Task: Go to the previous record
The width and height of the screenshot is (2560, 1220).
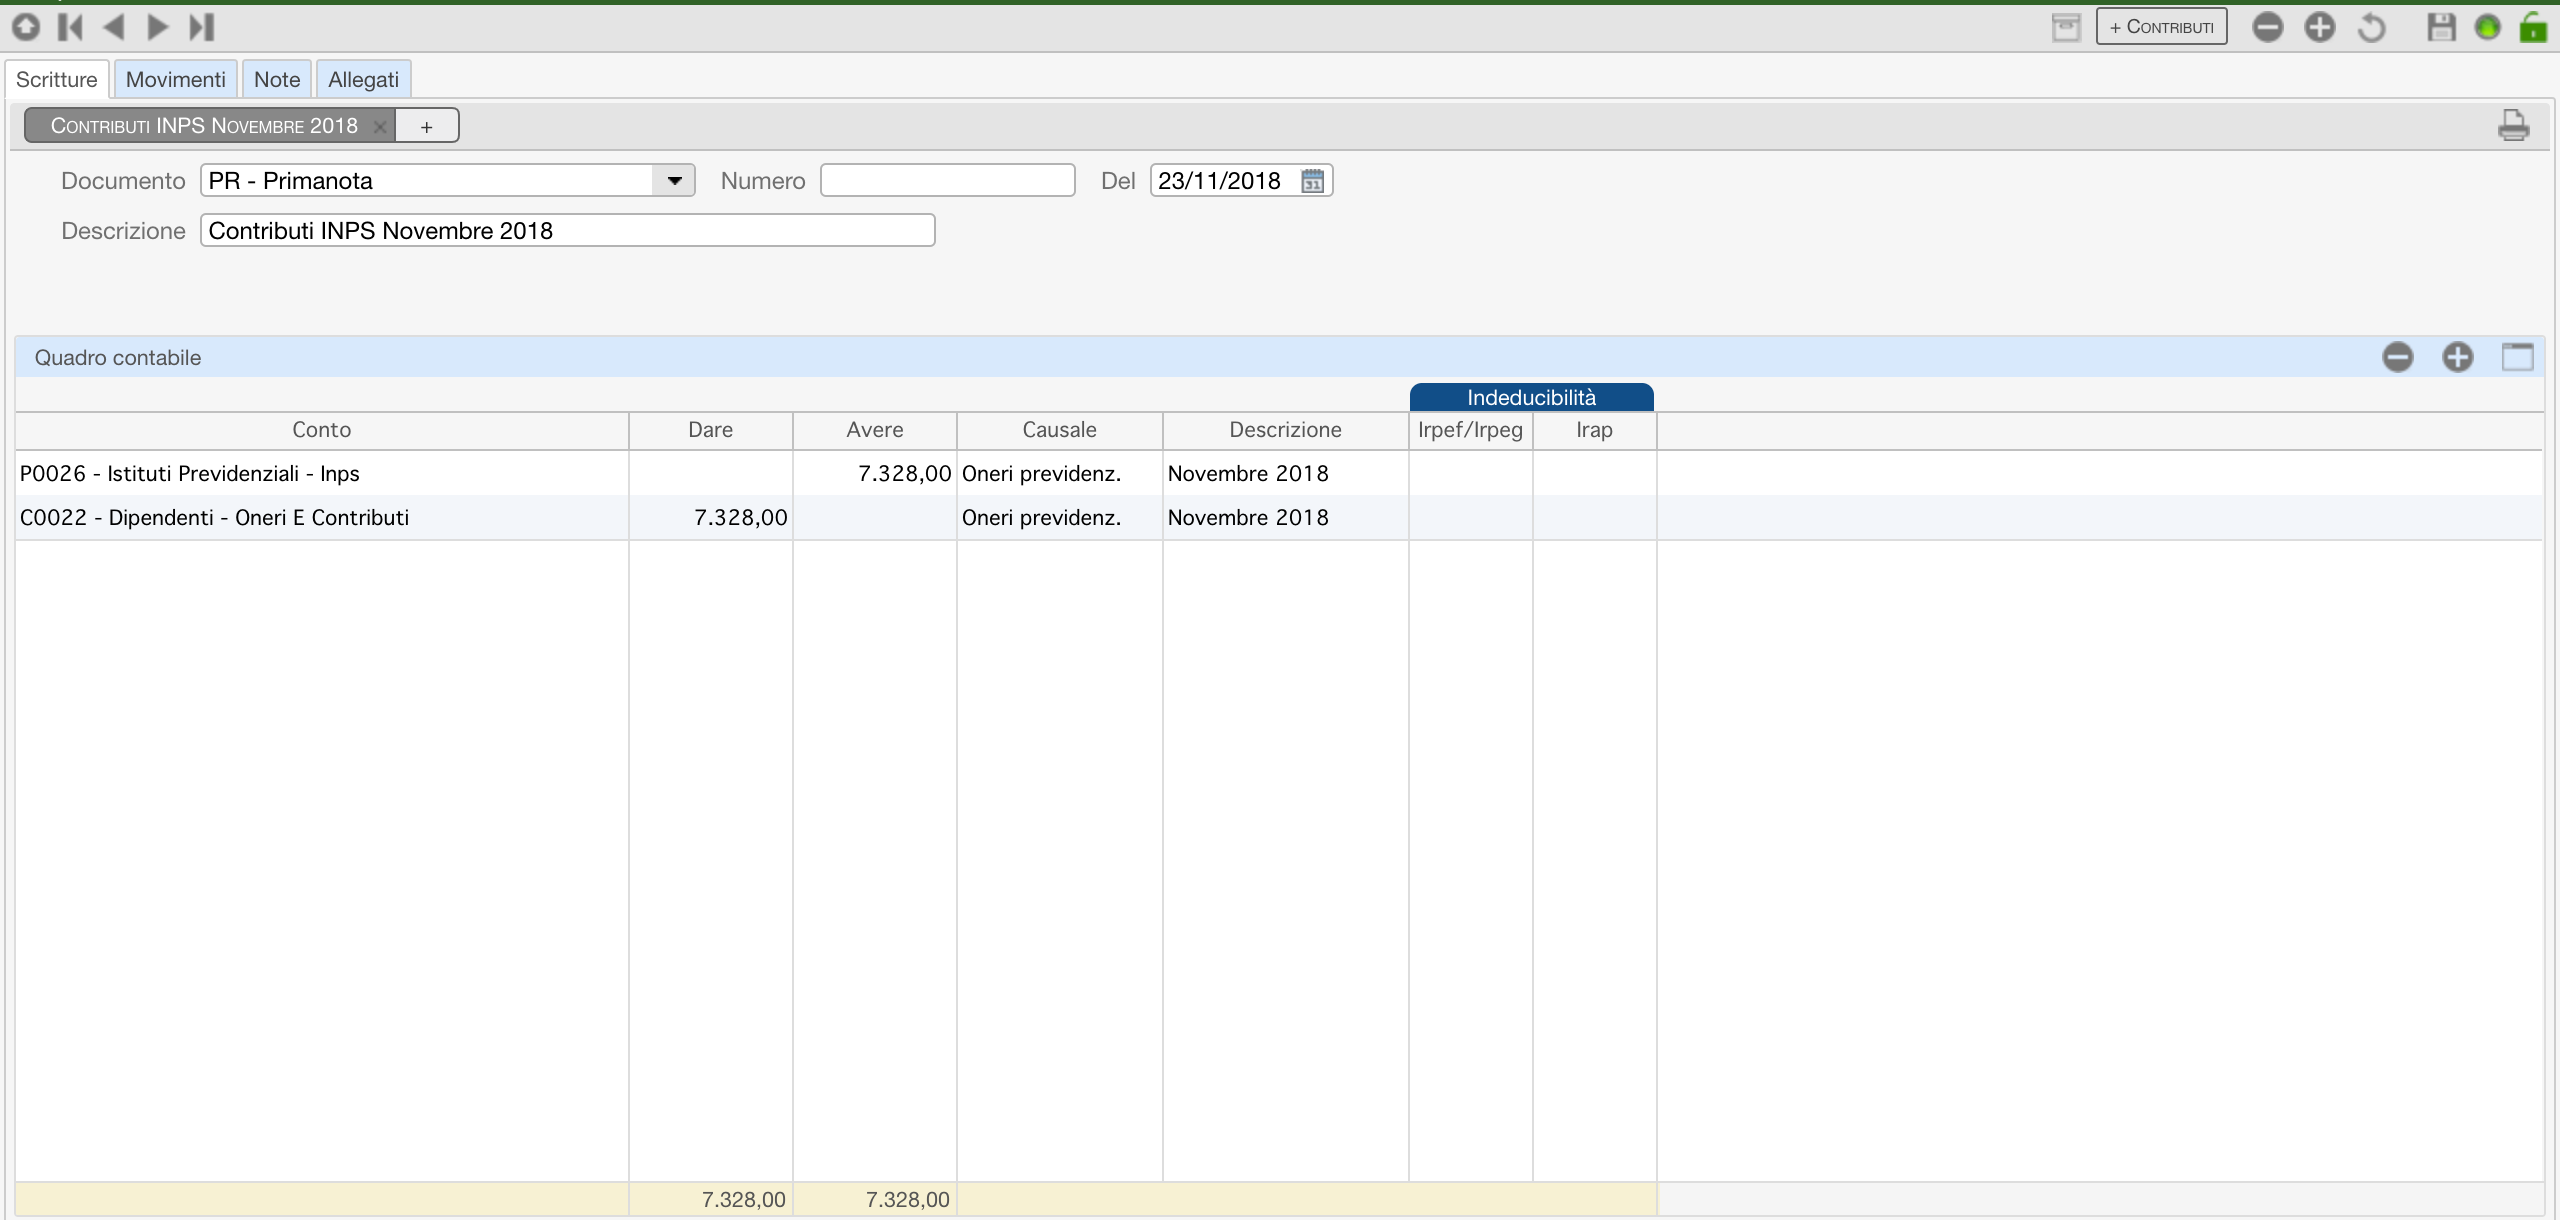Action: click(114, 27)
